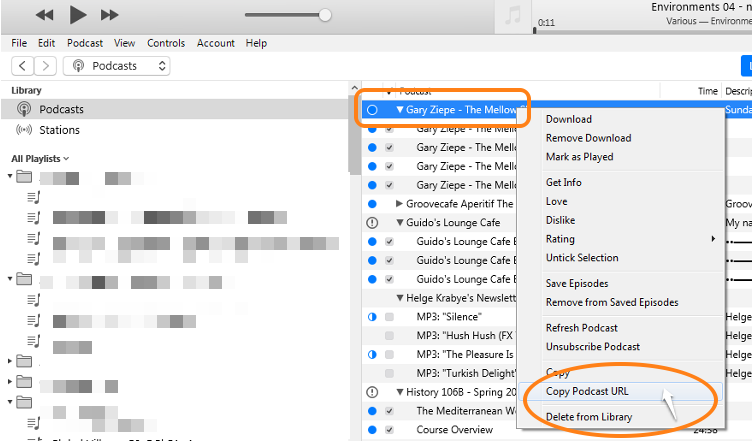Go forward with the right arrow button
Viewport: 752px width, 441px height.
tap(46, 66)
